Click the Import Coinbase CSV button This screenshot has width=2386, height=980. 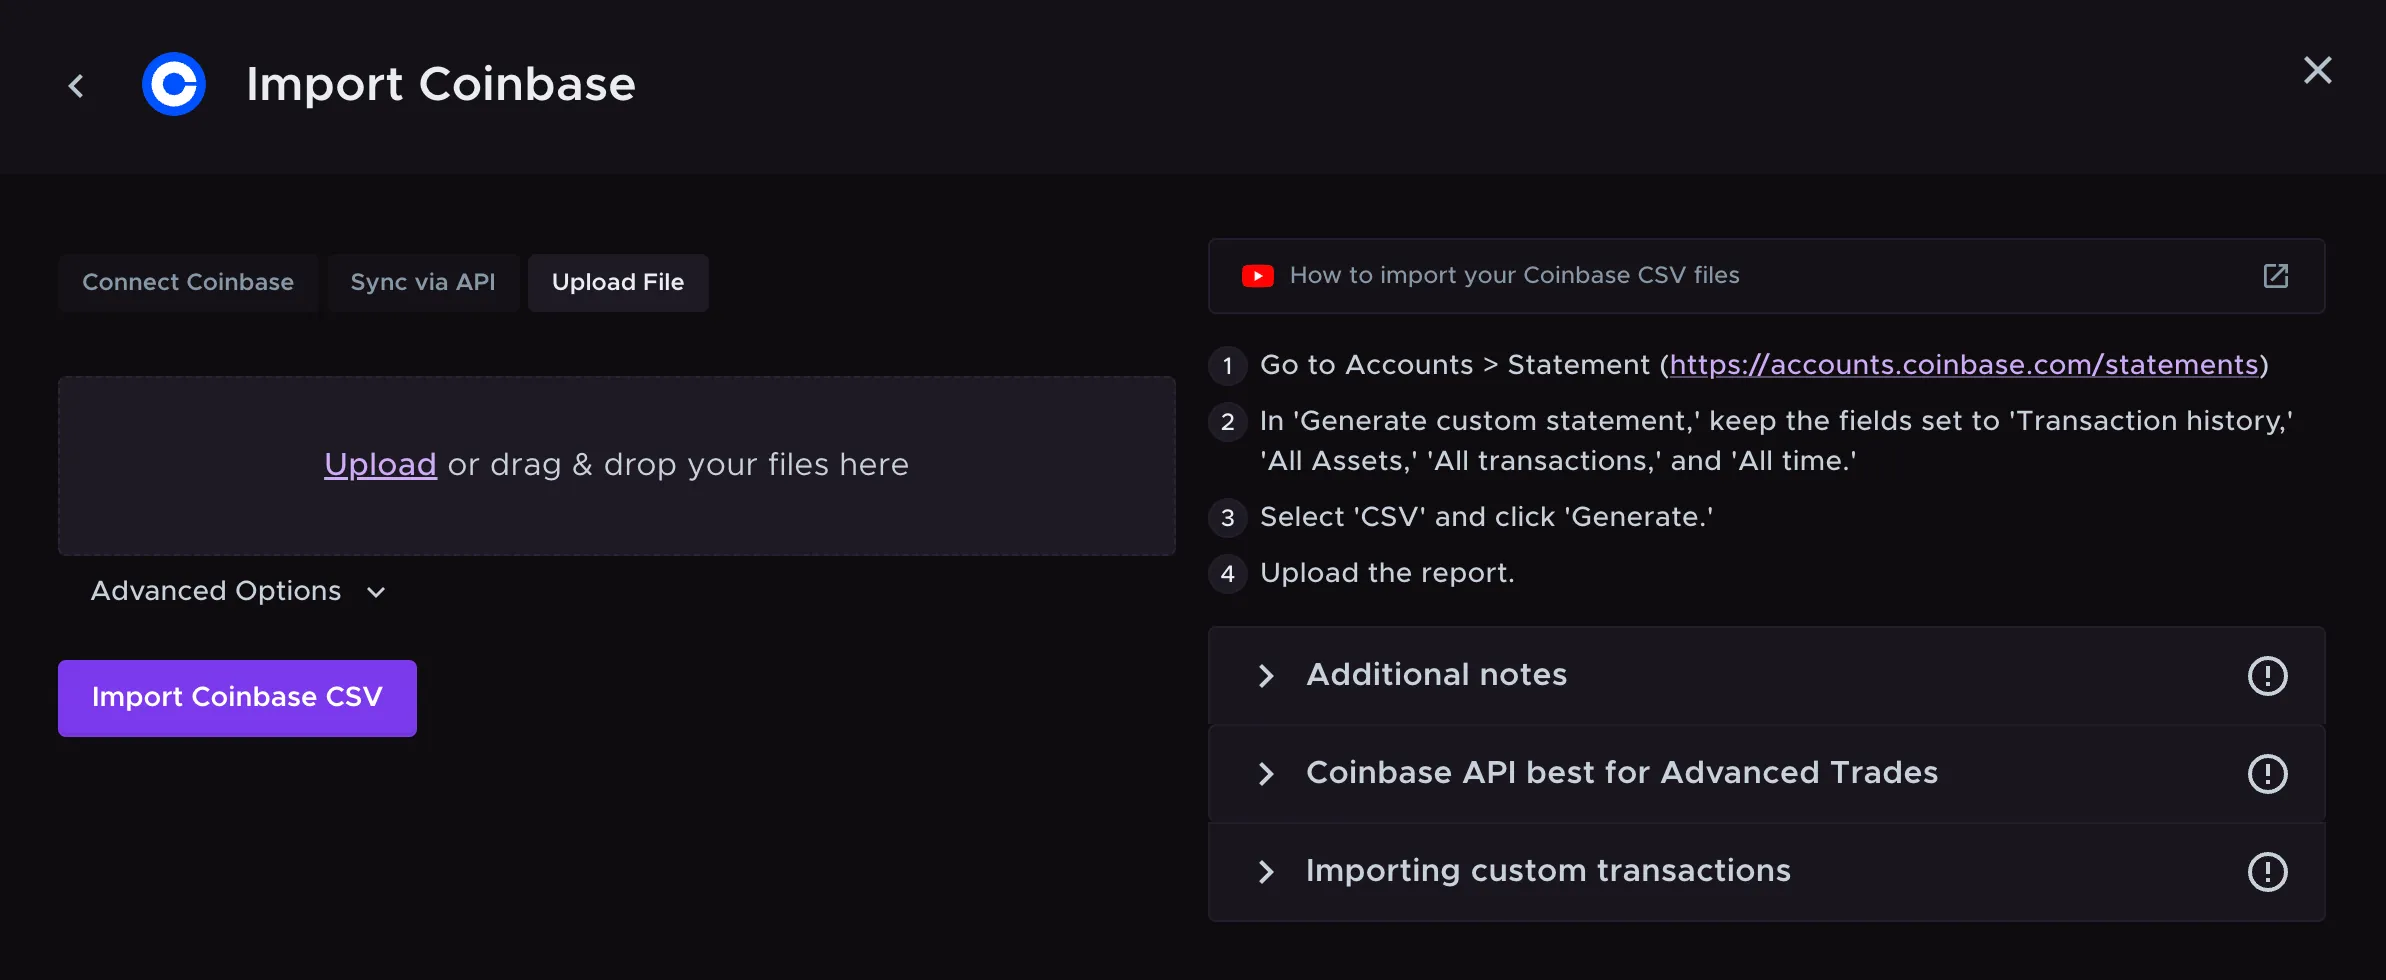click(x=237, y=698)
